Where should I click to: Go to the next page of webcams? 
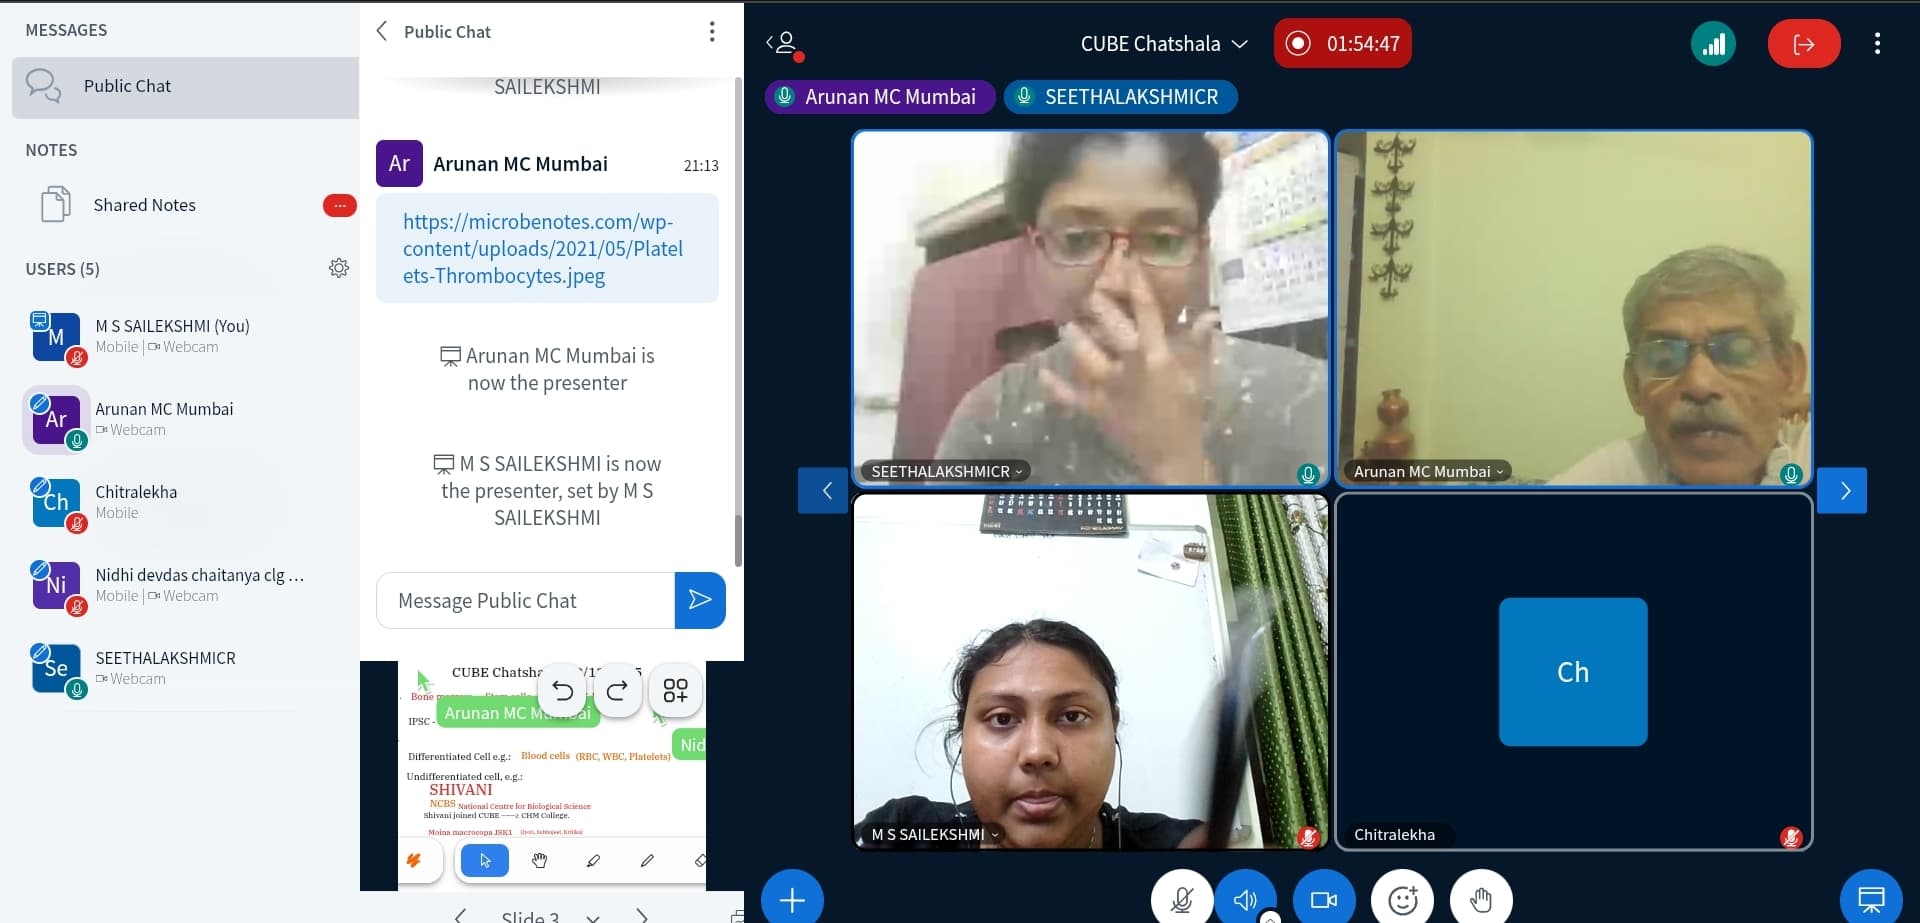1844,490
